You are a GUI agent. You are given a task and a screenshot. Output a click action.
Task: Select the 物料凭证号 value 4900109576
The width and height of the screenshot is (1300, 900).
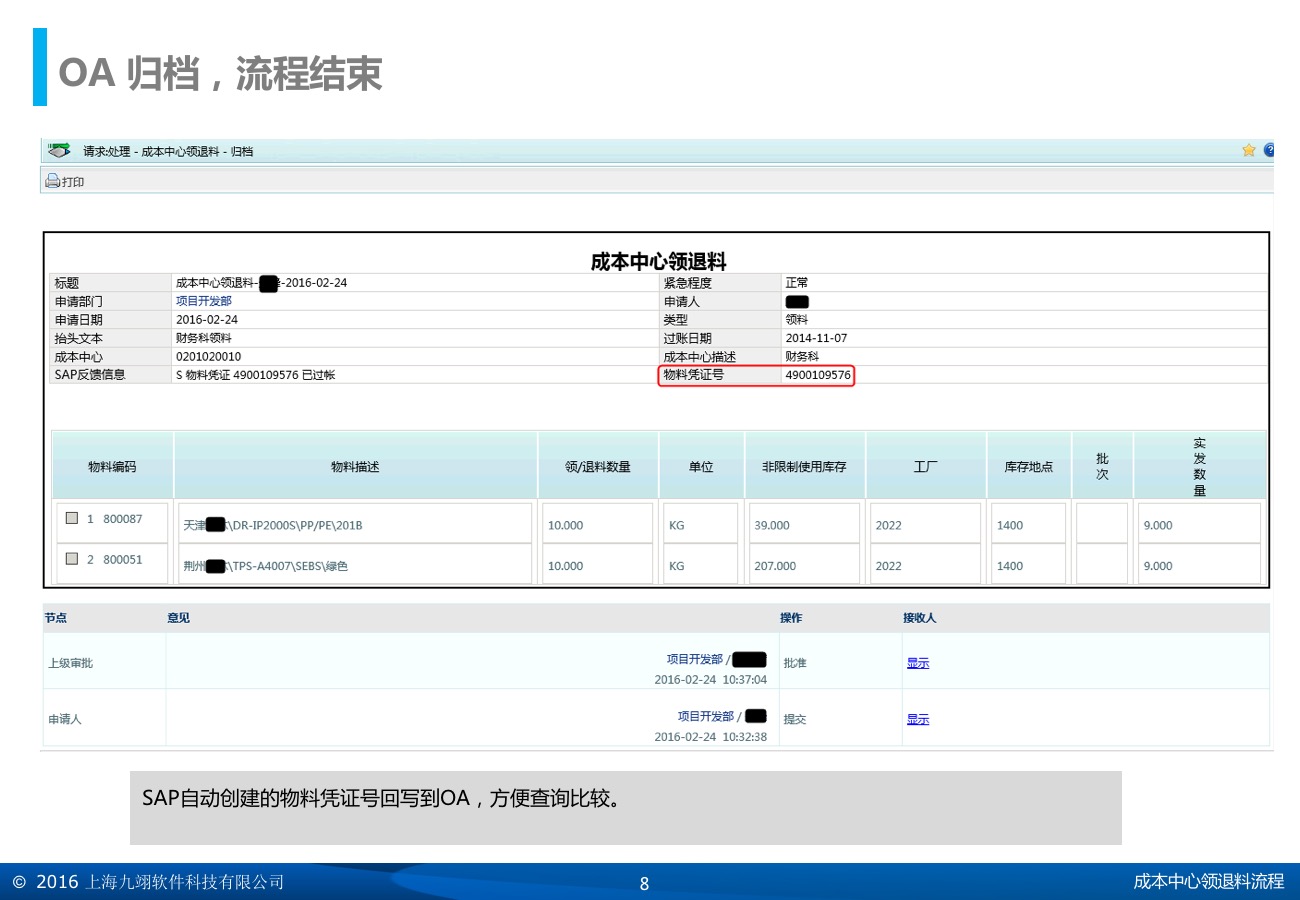[818, 376]
